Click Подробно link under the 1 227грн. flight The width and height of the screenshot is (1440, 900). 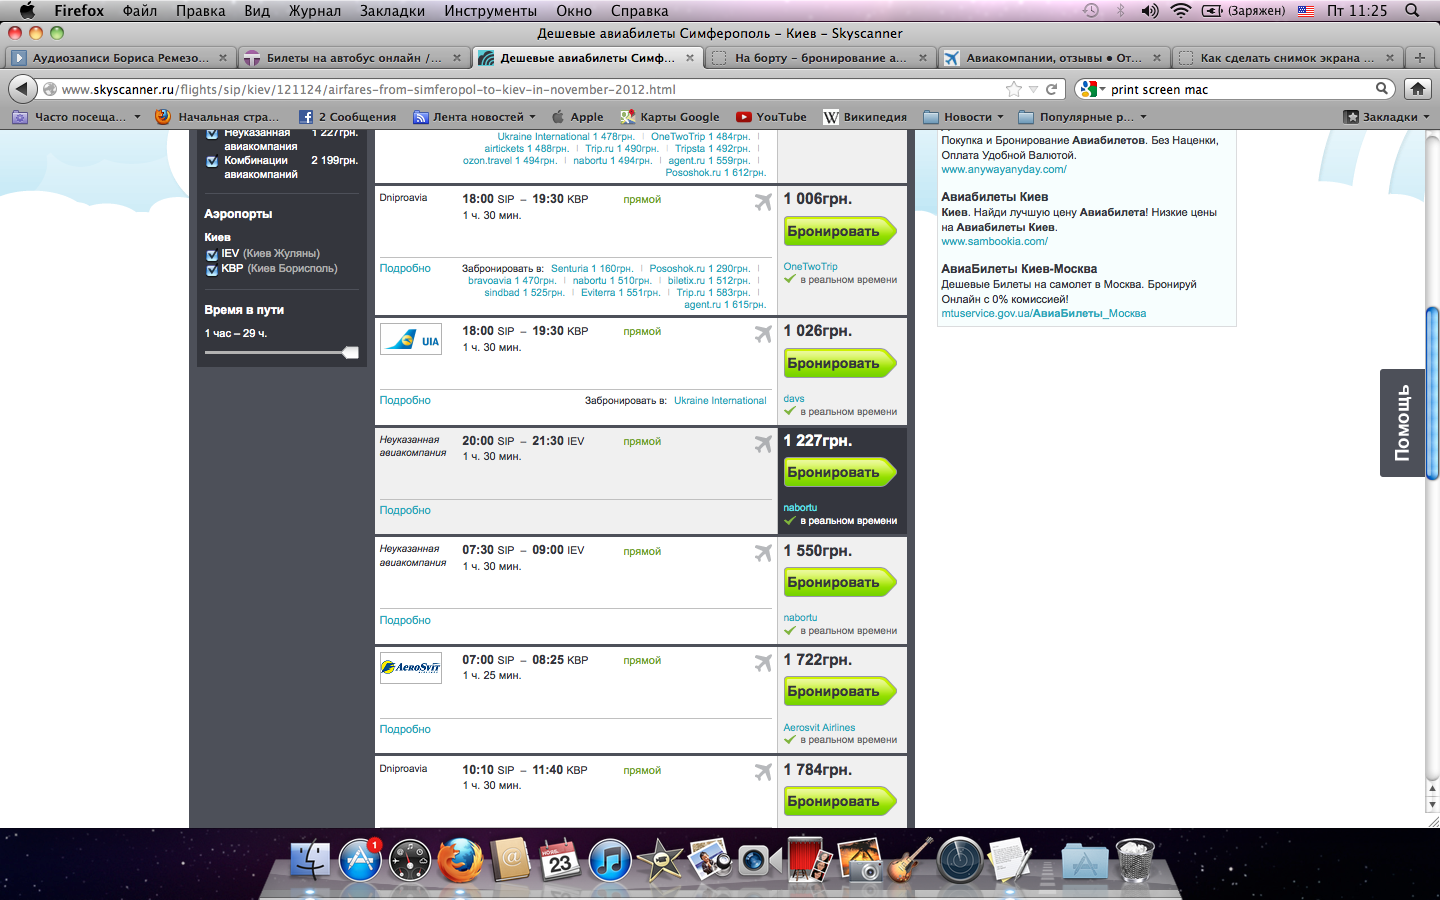405,510
